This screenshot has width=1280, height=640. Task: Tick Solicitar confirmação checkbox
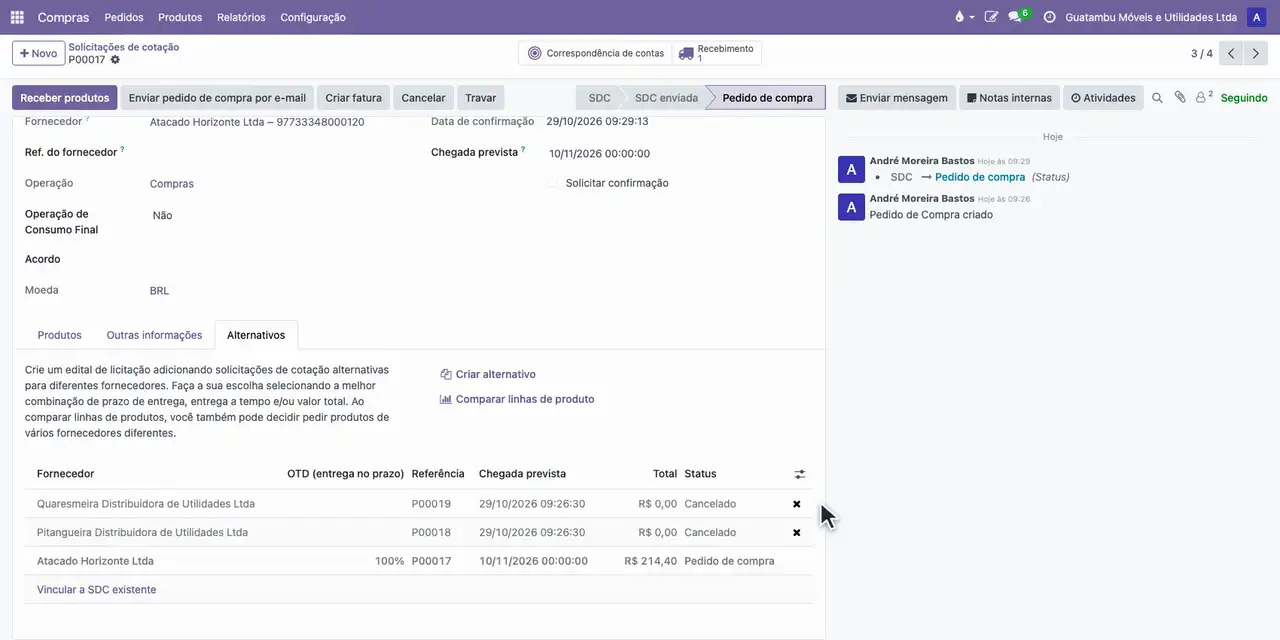point(552,183)
